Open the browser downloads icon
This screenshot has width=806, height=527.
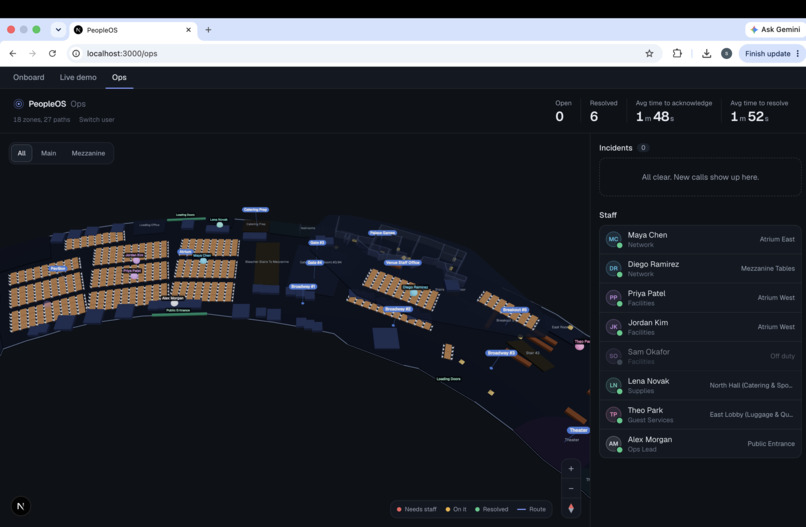[x=706, y=53]
